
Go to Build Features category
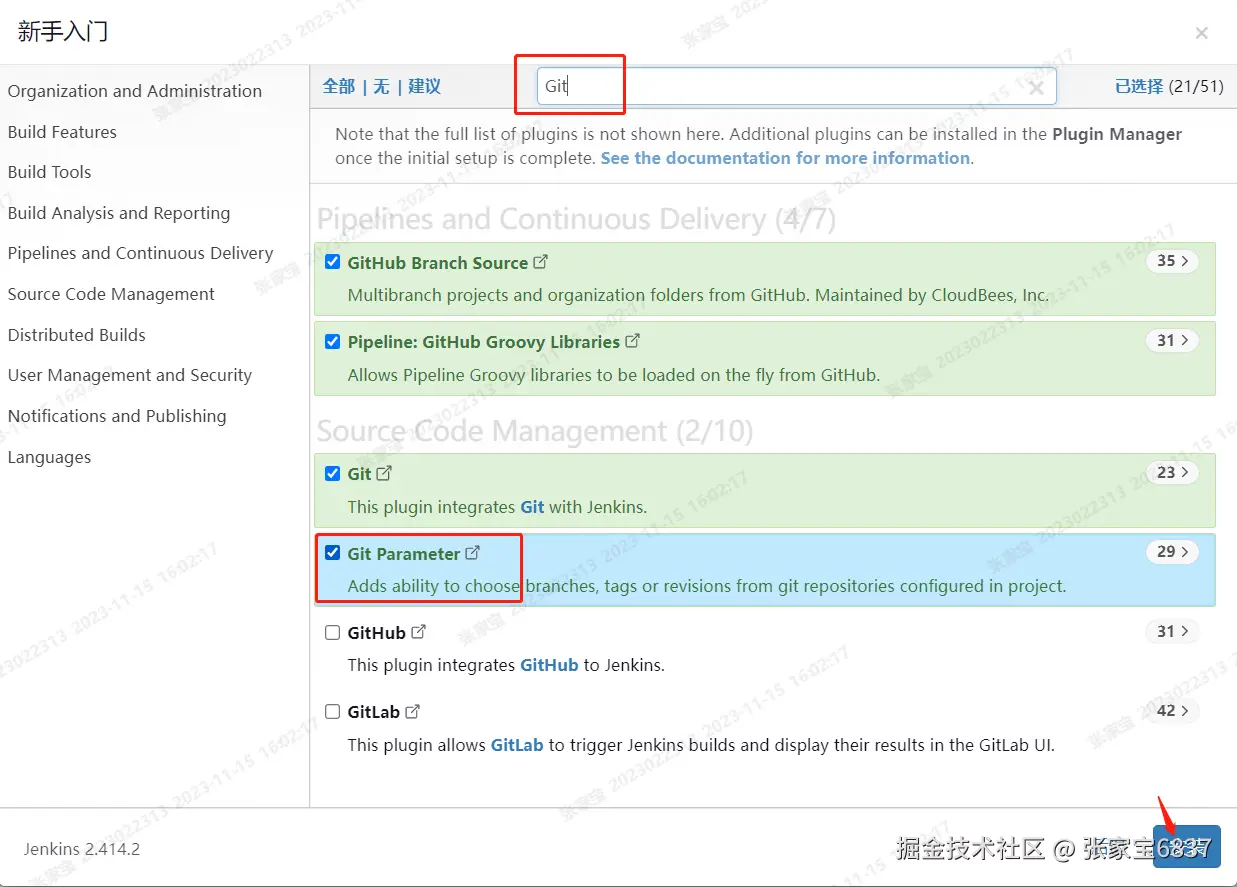point(62,132)
